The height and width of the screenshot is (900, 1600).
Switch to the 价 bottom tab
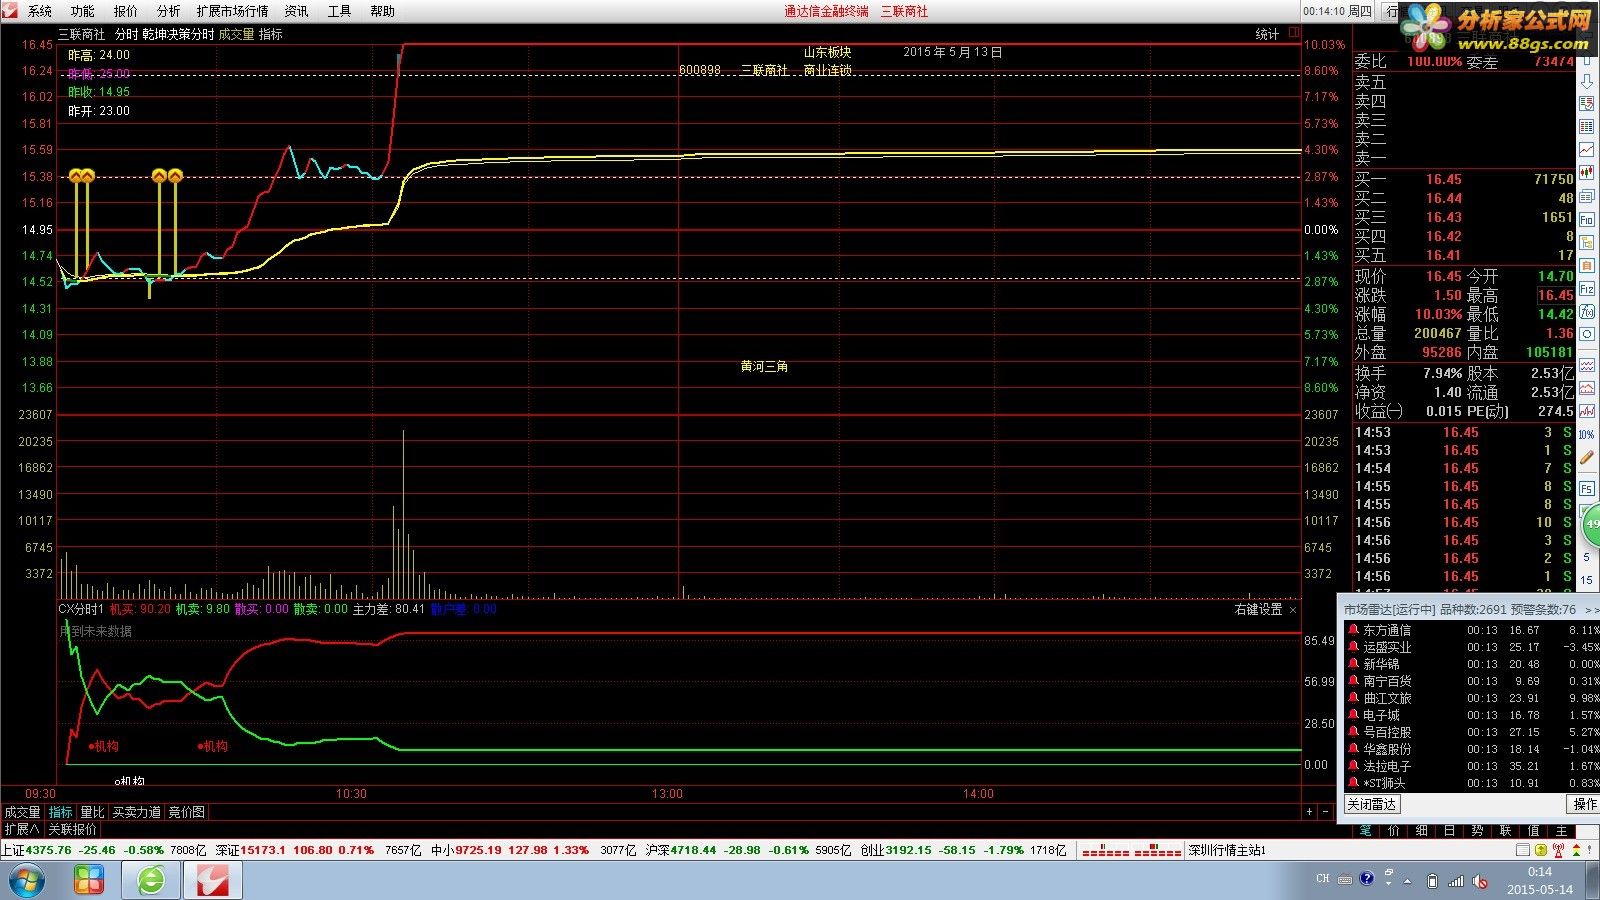[1394, 831]
